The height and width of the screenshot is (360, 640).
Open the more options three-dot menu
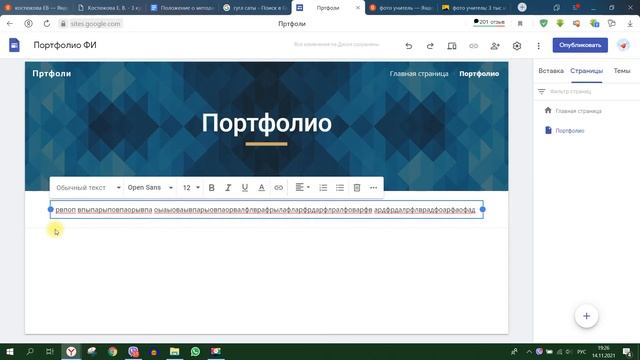(x=538, y=46)
